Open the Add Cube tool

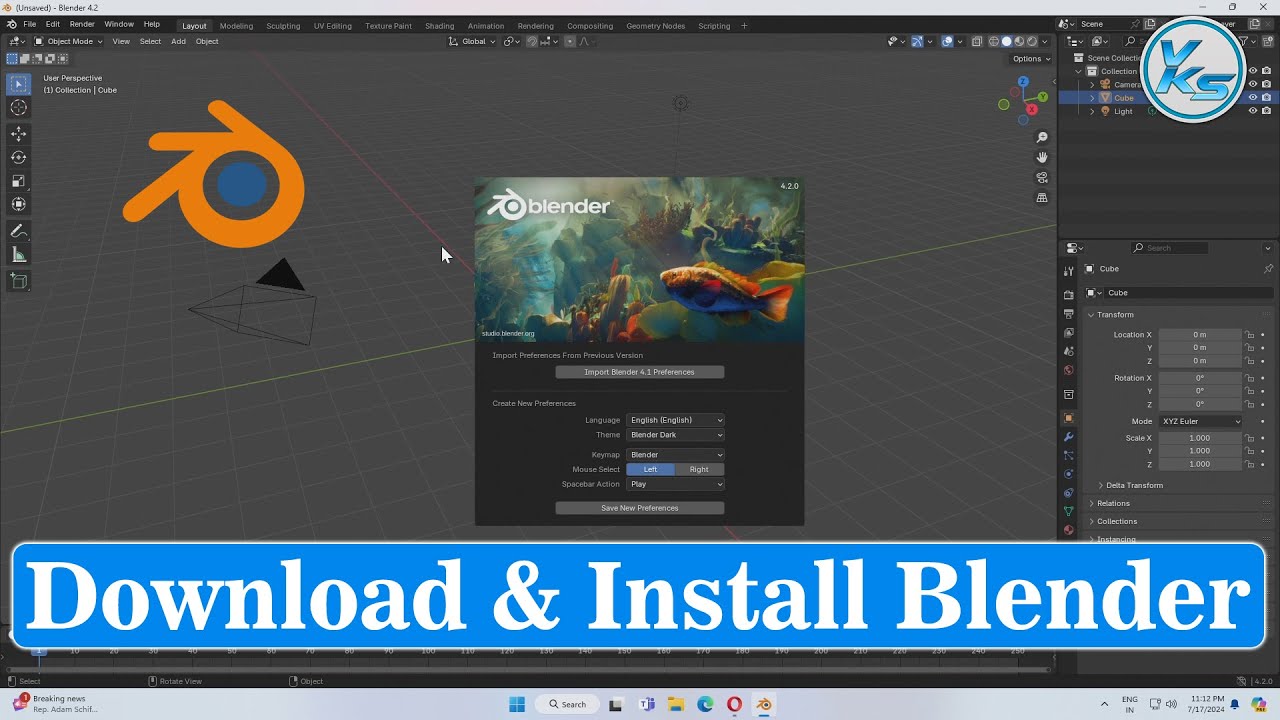(x=18, y=281)
